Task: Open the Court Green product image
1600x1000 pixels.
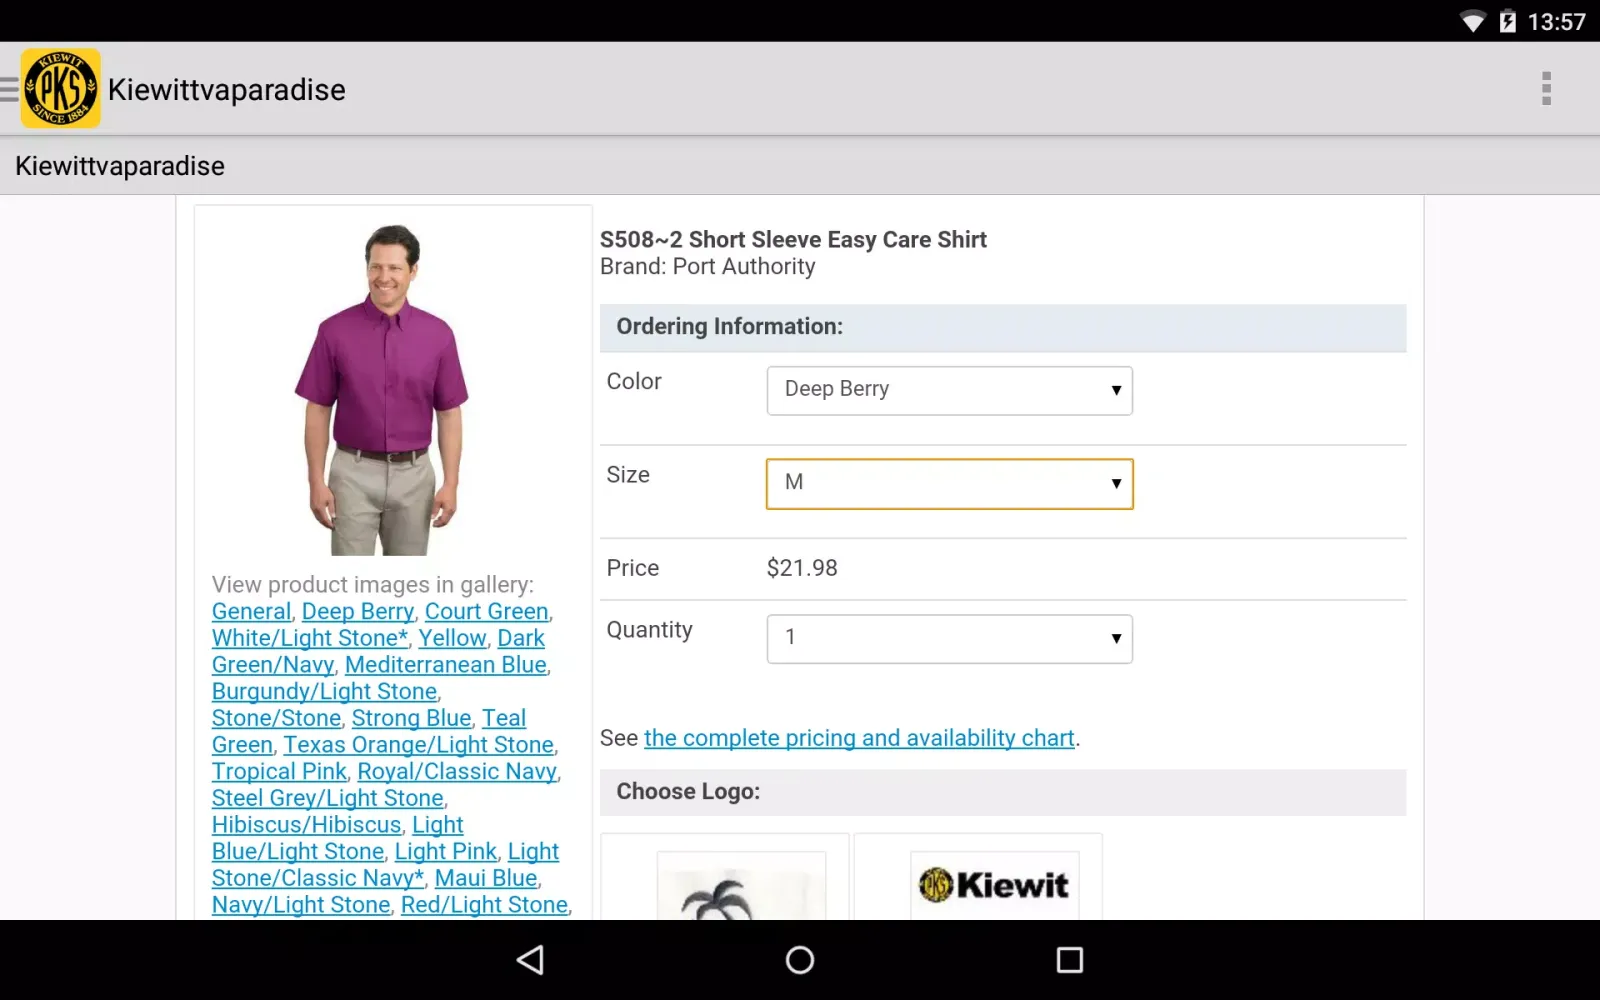Action: (x=486, y=611)
